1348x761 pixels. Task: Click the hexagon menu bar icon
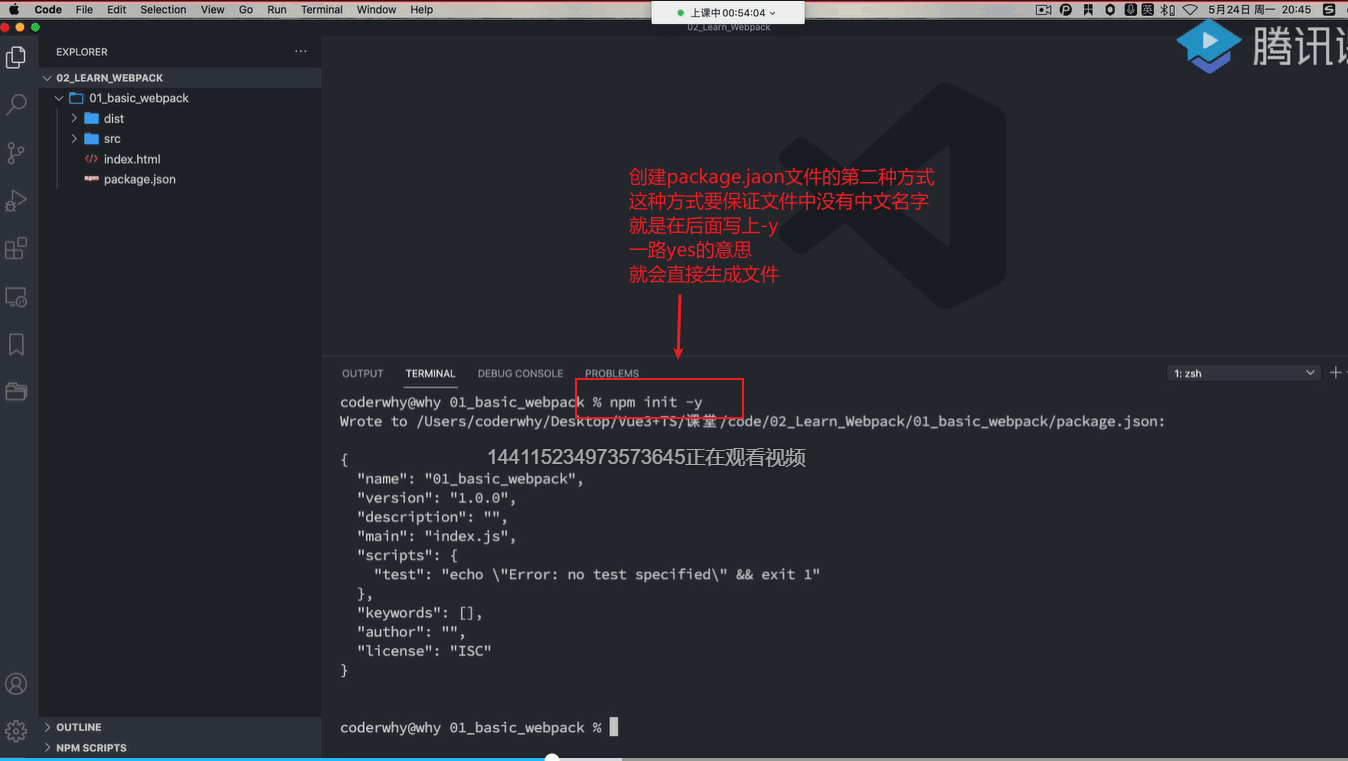1110,9
